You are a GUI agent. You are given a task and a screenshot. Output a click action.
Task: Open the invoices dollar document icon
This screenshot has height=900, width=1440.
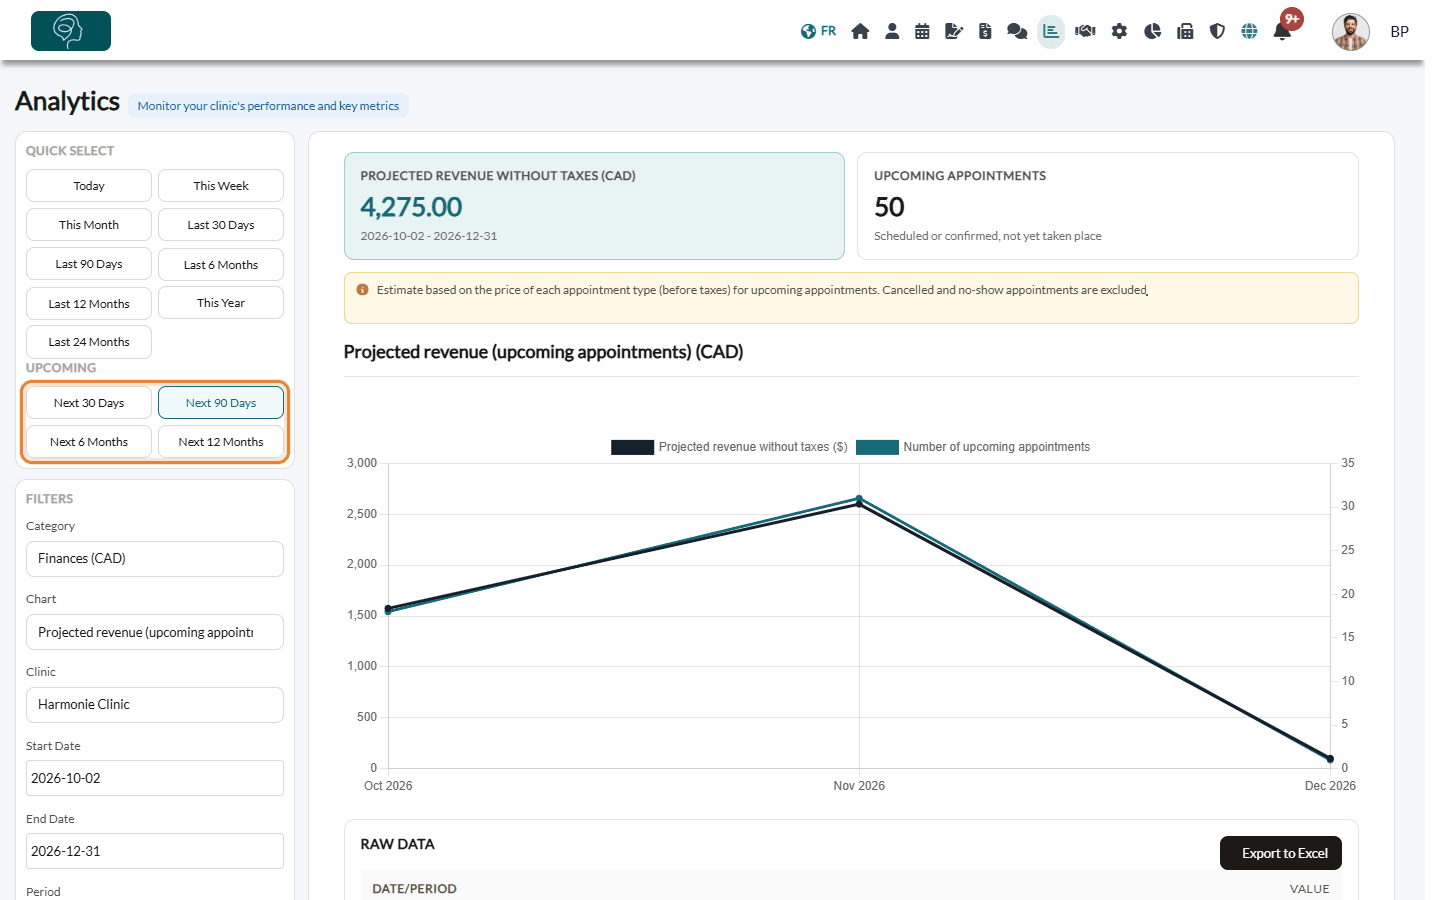985,31
